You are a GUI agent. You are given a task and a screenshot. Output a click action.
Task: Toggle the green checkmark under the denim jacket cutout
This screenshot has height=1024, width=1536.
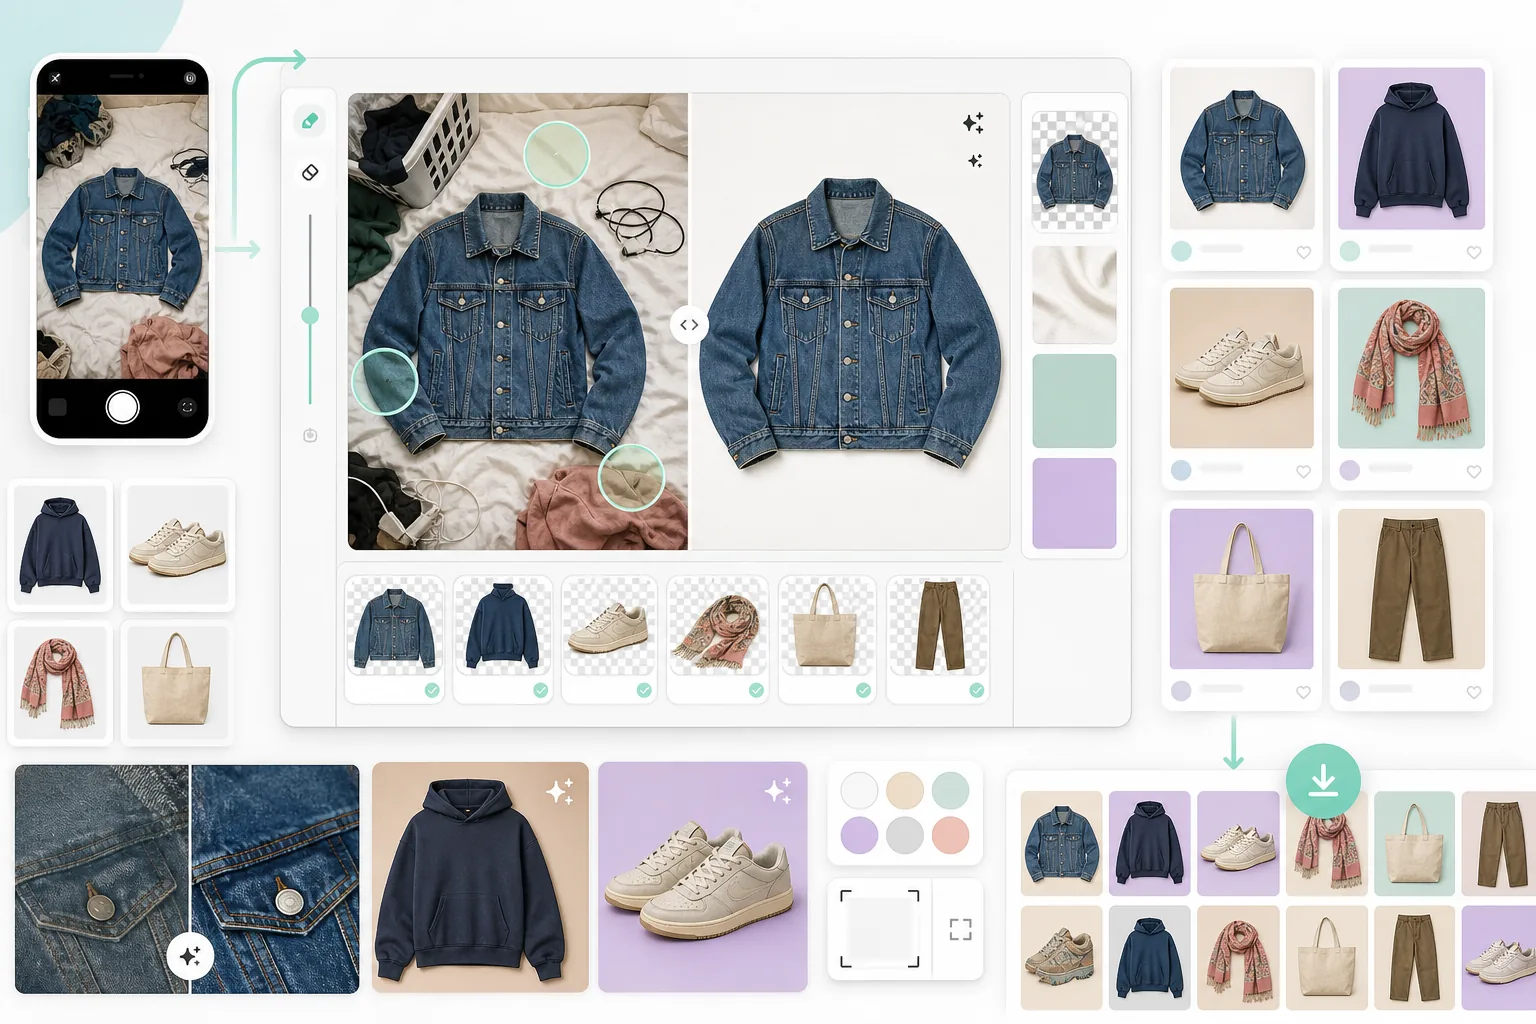432,690
